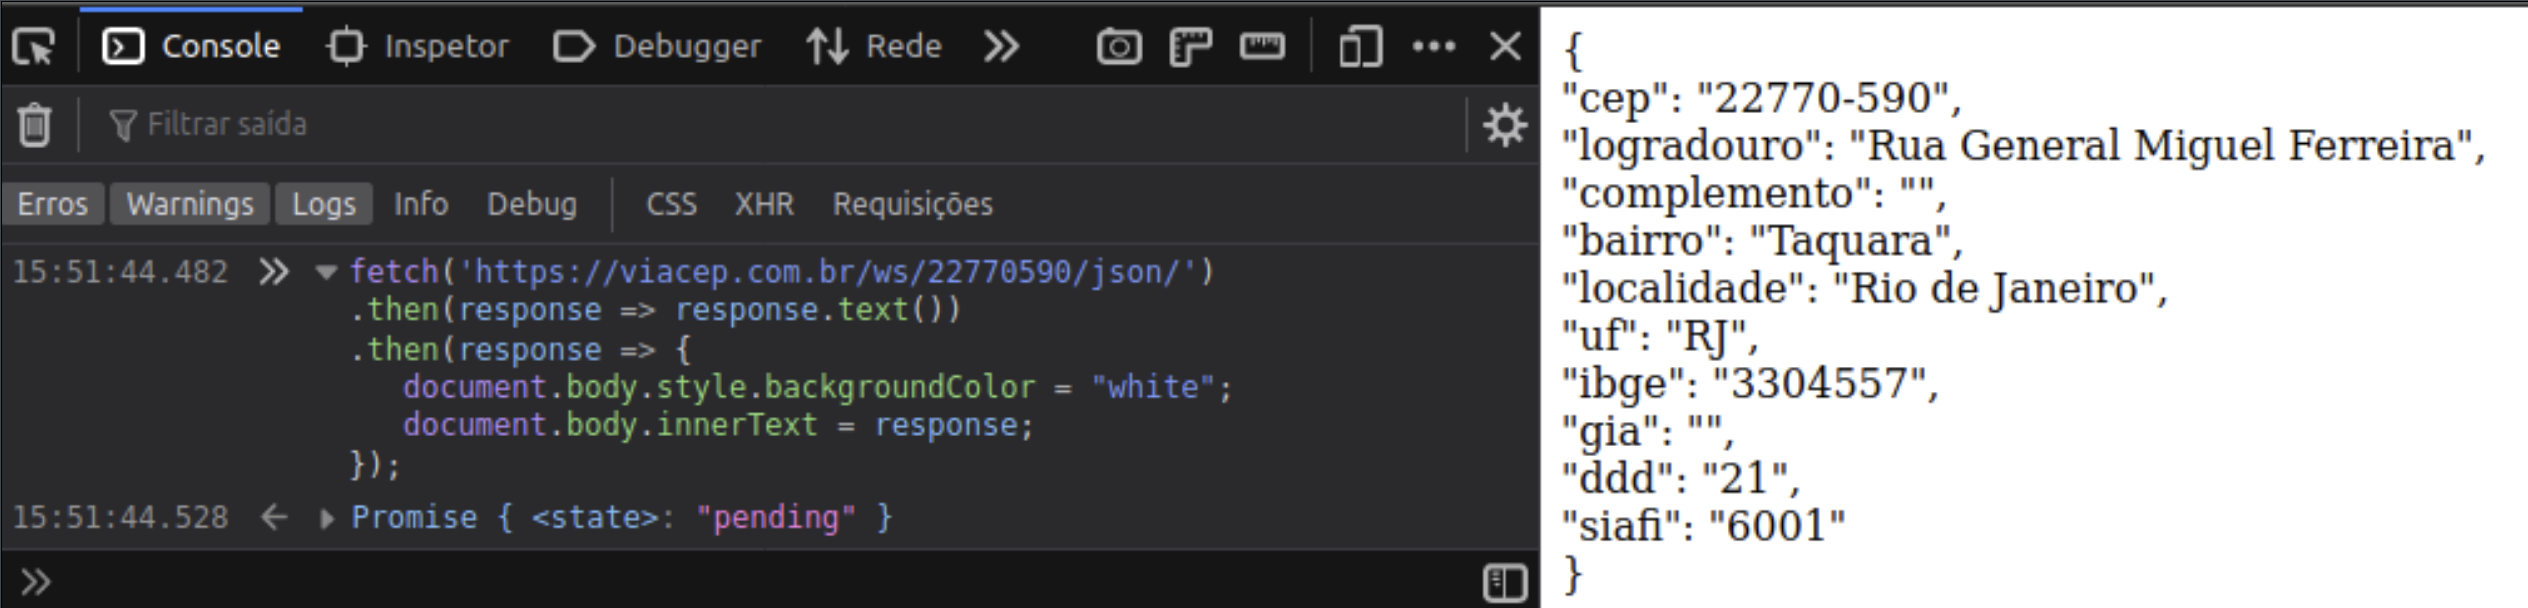Enable the Requisições filter button
Viewport: 2528px width, 608px height.
pyautogui.click(x=912, y=204)
